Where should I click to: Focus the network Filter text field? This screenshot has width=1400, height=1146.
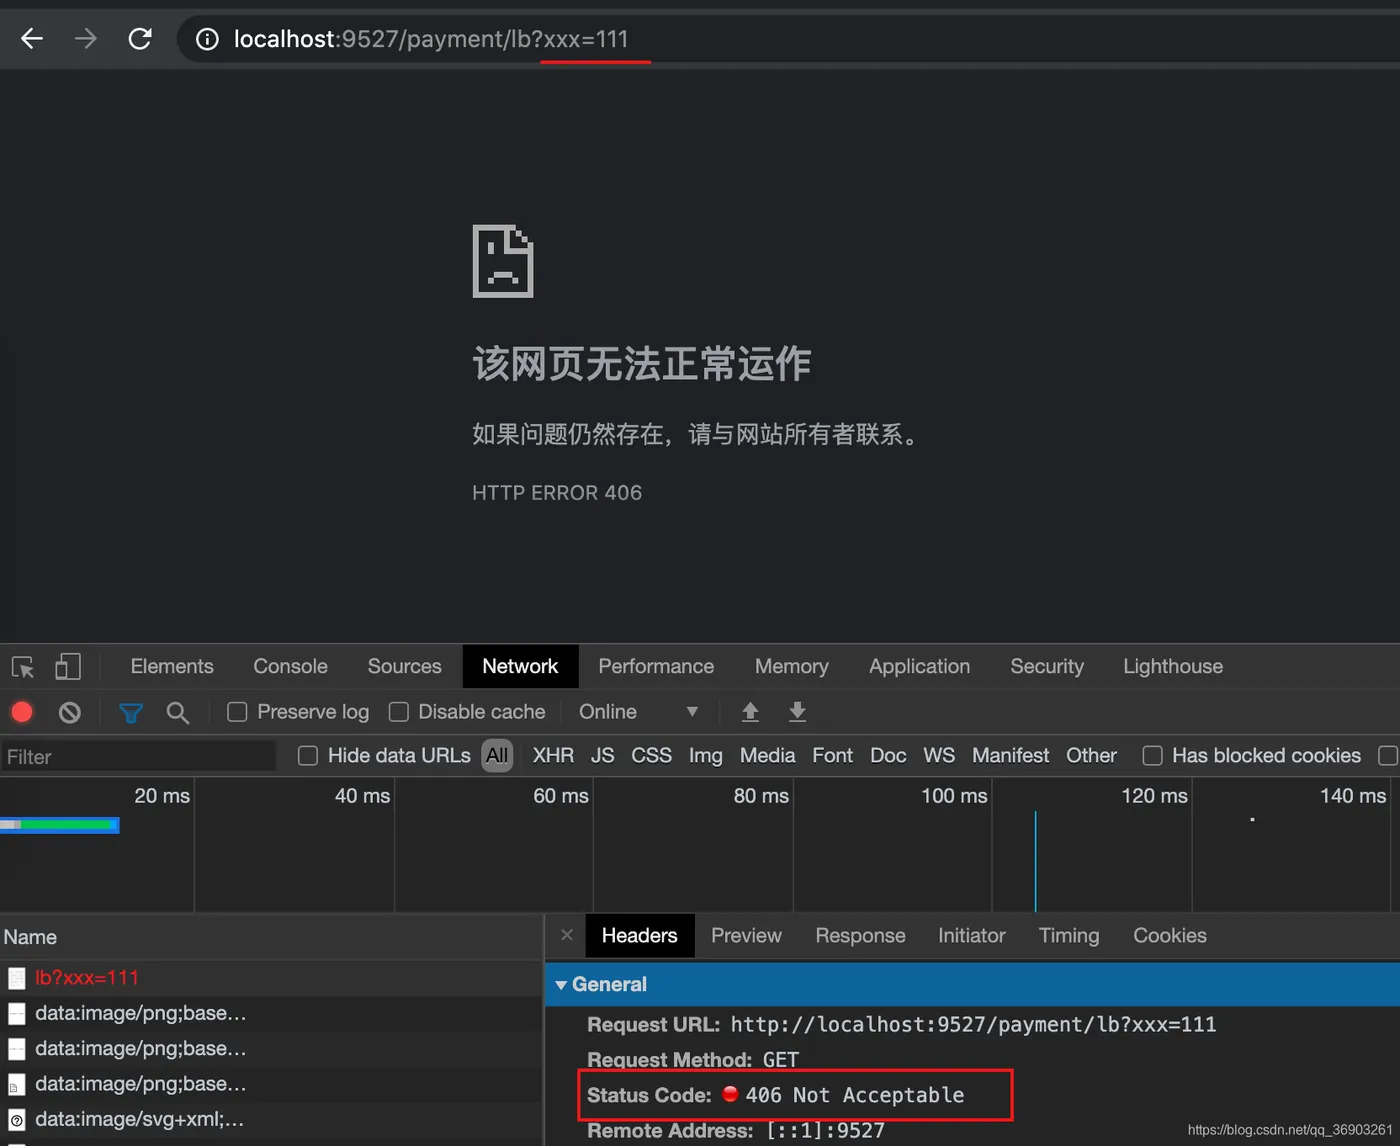pos(138,757)
